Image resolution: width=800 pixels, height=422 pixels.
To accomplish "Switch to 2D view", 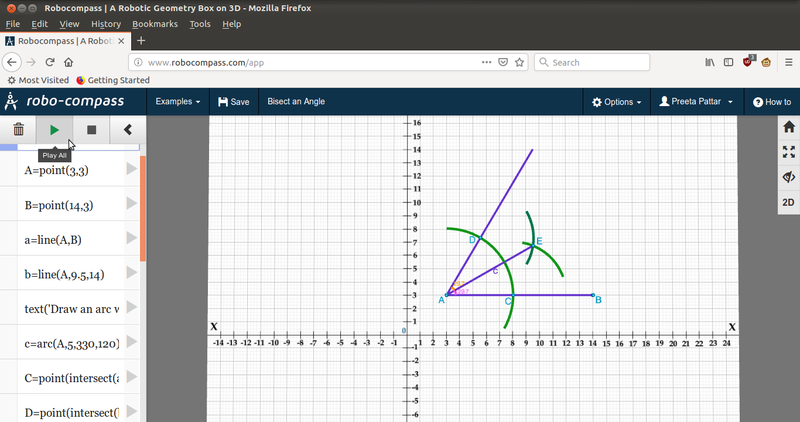I will point(788,202).
